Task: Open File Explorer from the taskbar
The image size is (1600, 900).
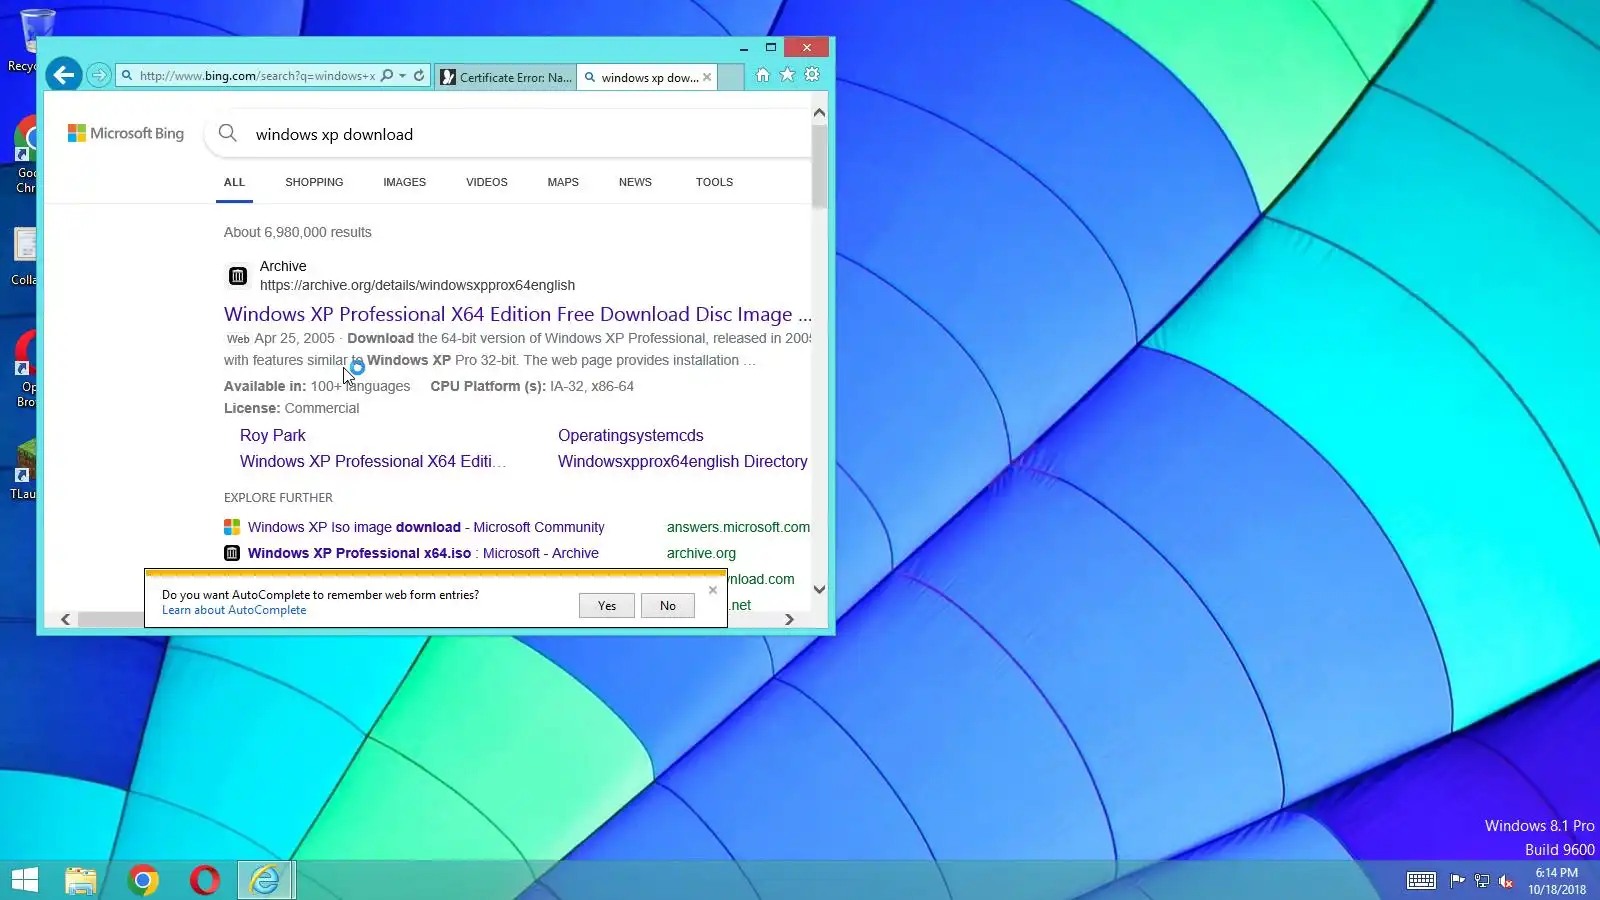Action: [x=81, y=880]
